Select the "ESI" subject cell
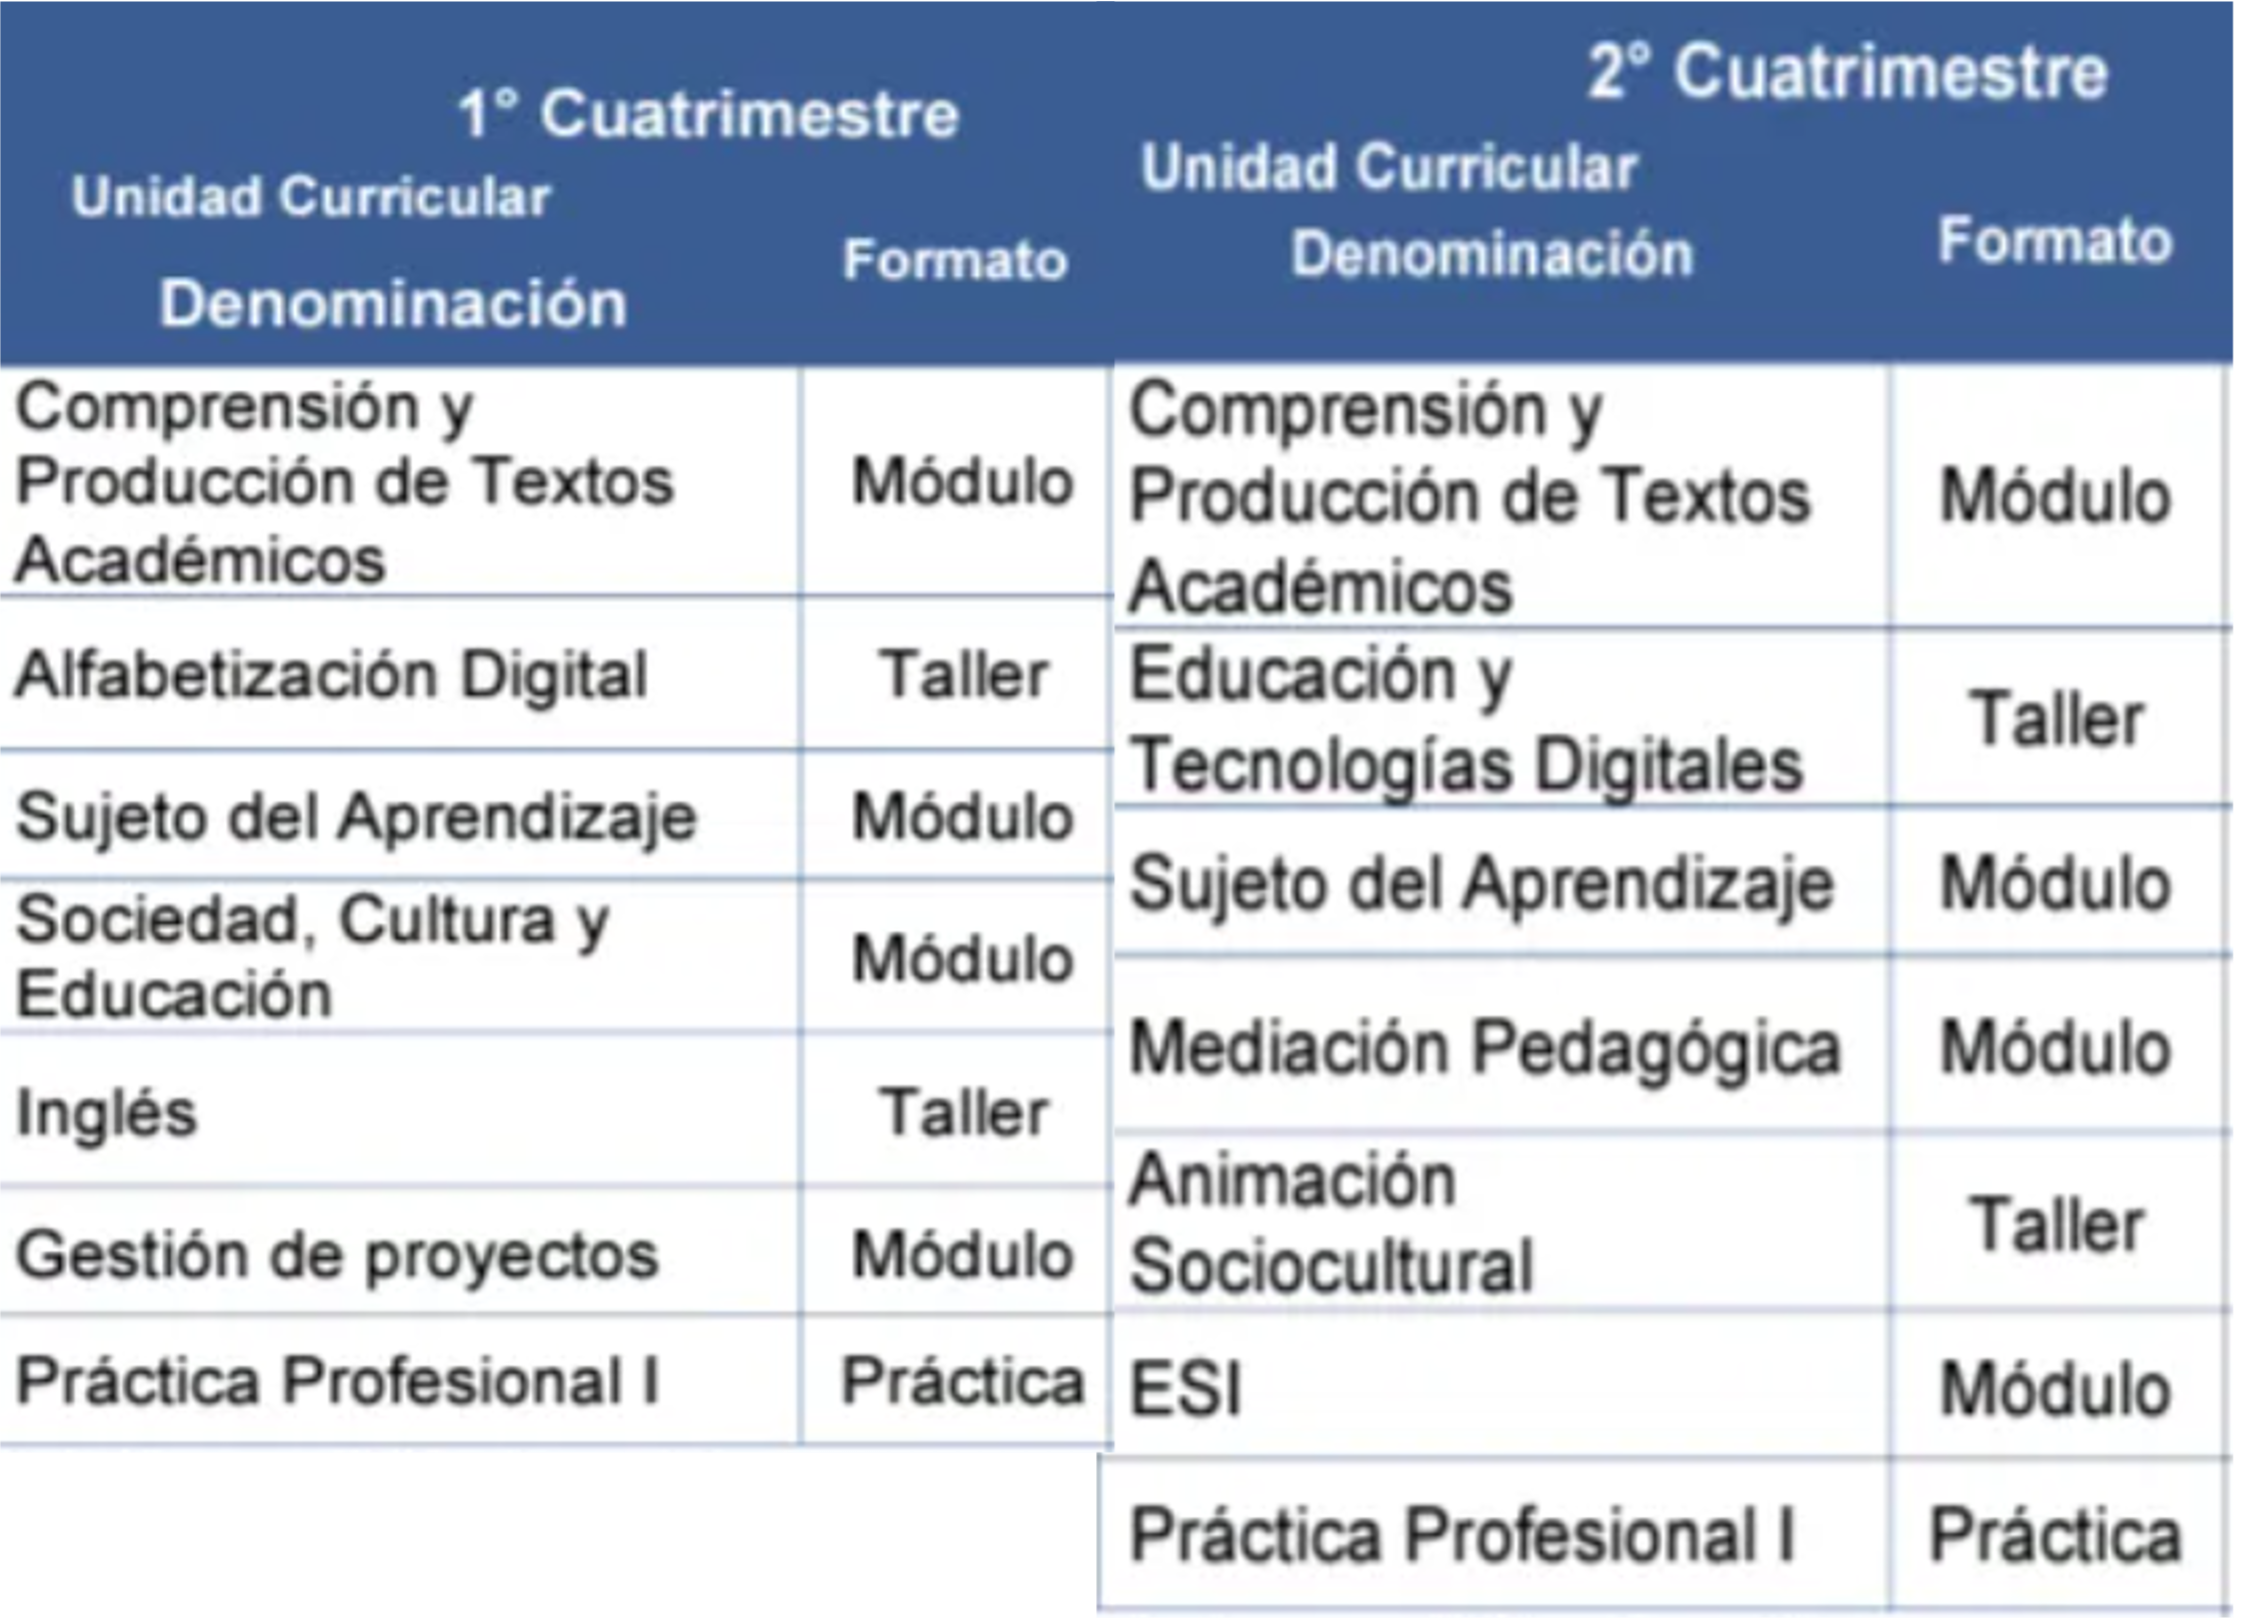The height and width of the screenshot is (1622, 2241). (1185, 1388)
